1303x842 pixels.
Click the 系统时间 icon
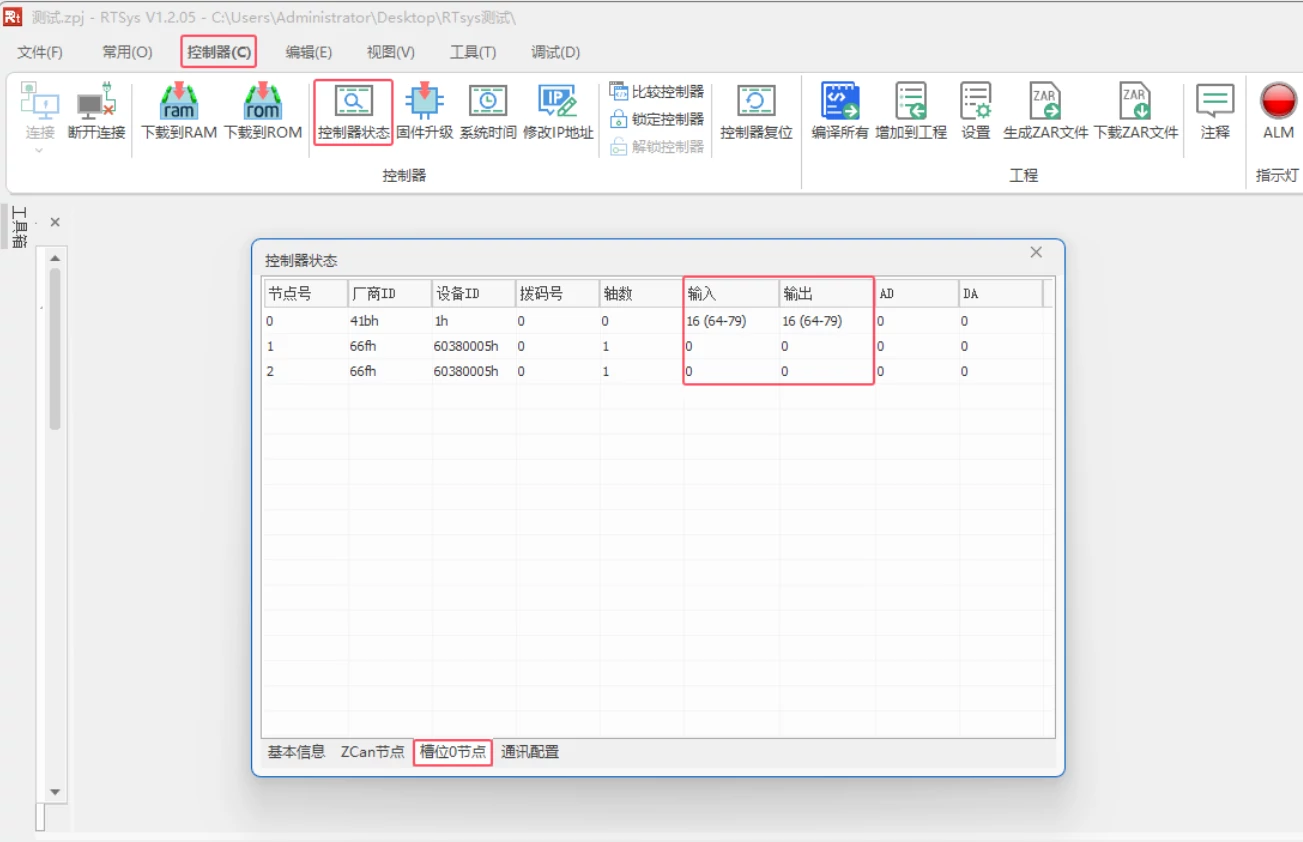point(488,112)
